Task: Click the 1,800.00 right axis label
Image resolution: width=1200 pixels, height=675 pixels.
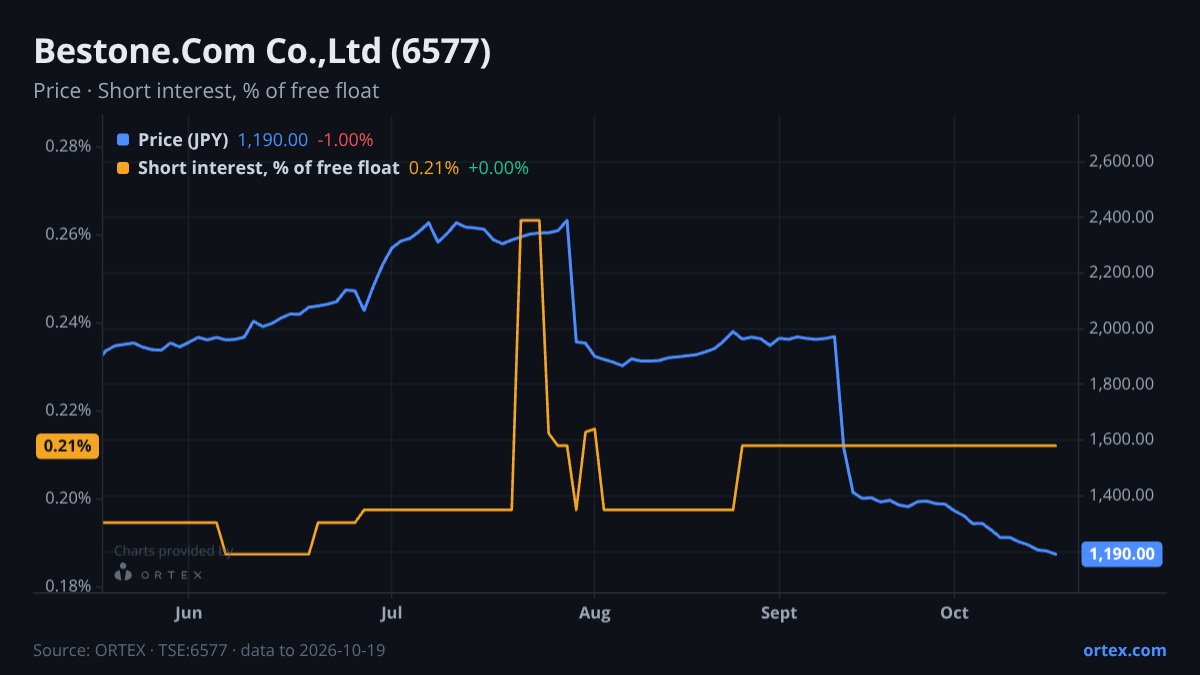Action: coord(1123,384)
